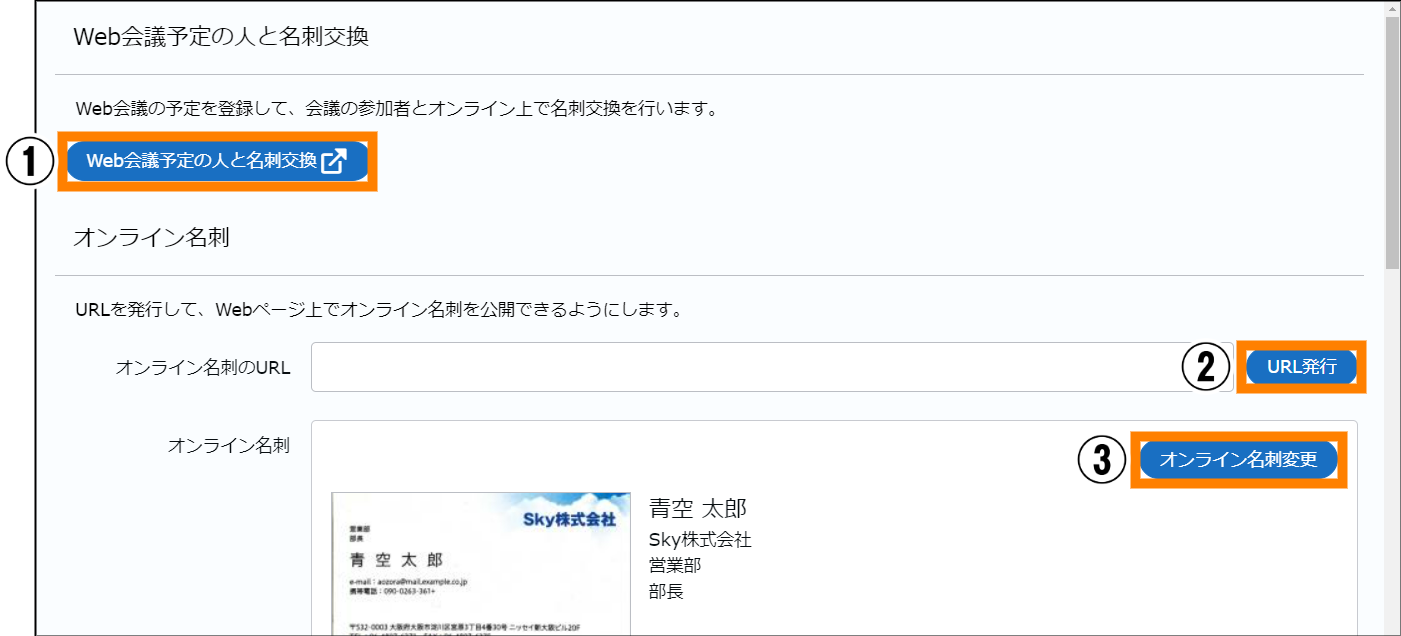
Task: Click the email address printed on the card
Action: click(x=409, y=581)
